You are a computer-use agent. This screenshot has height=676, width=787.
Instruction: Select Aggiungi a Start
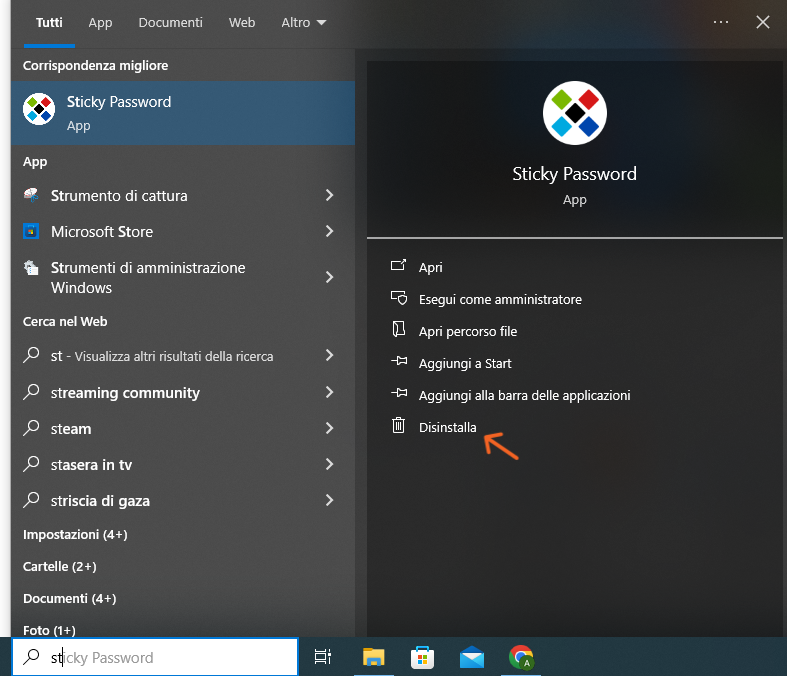(x=465, y=364)
